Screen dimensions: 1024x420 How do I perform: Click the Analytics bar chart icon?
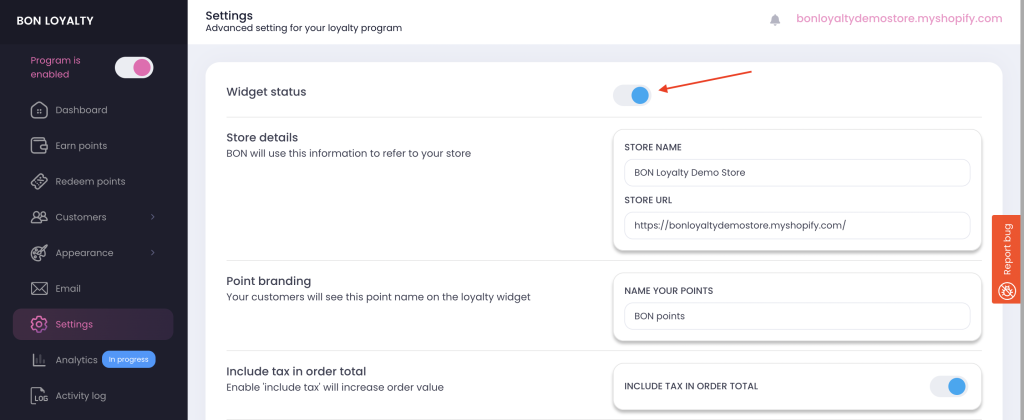coord(39,360)
